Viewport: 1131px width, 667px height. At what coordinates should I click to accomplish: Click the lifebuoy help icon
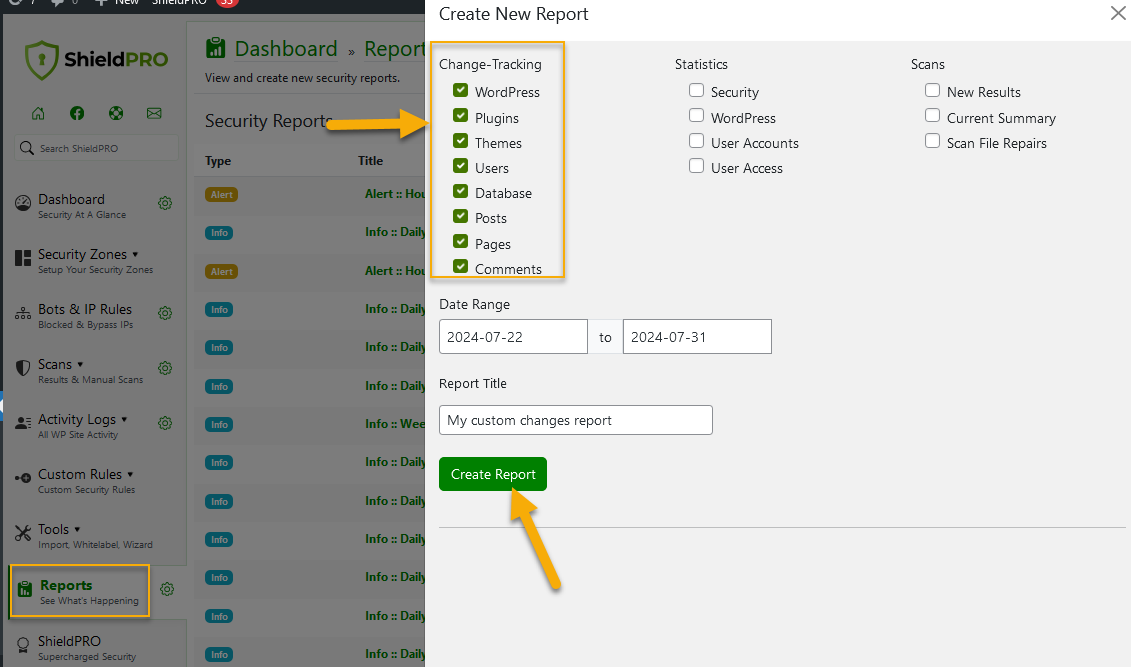pyautogui.click(x=115, y=113)
